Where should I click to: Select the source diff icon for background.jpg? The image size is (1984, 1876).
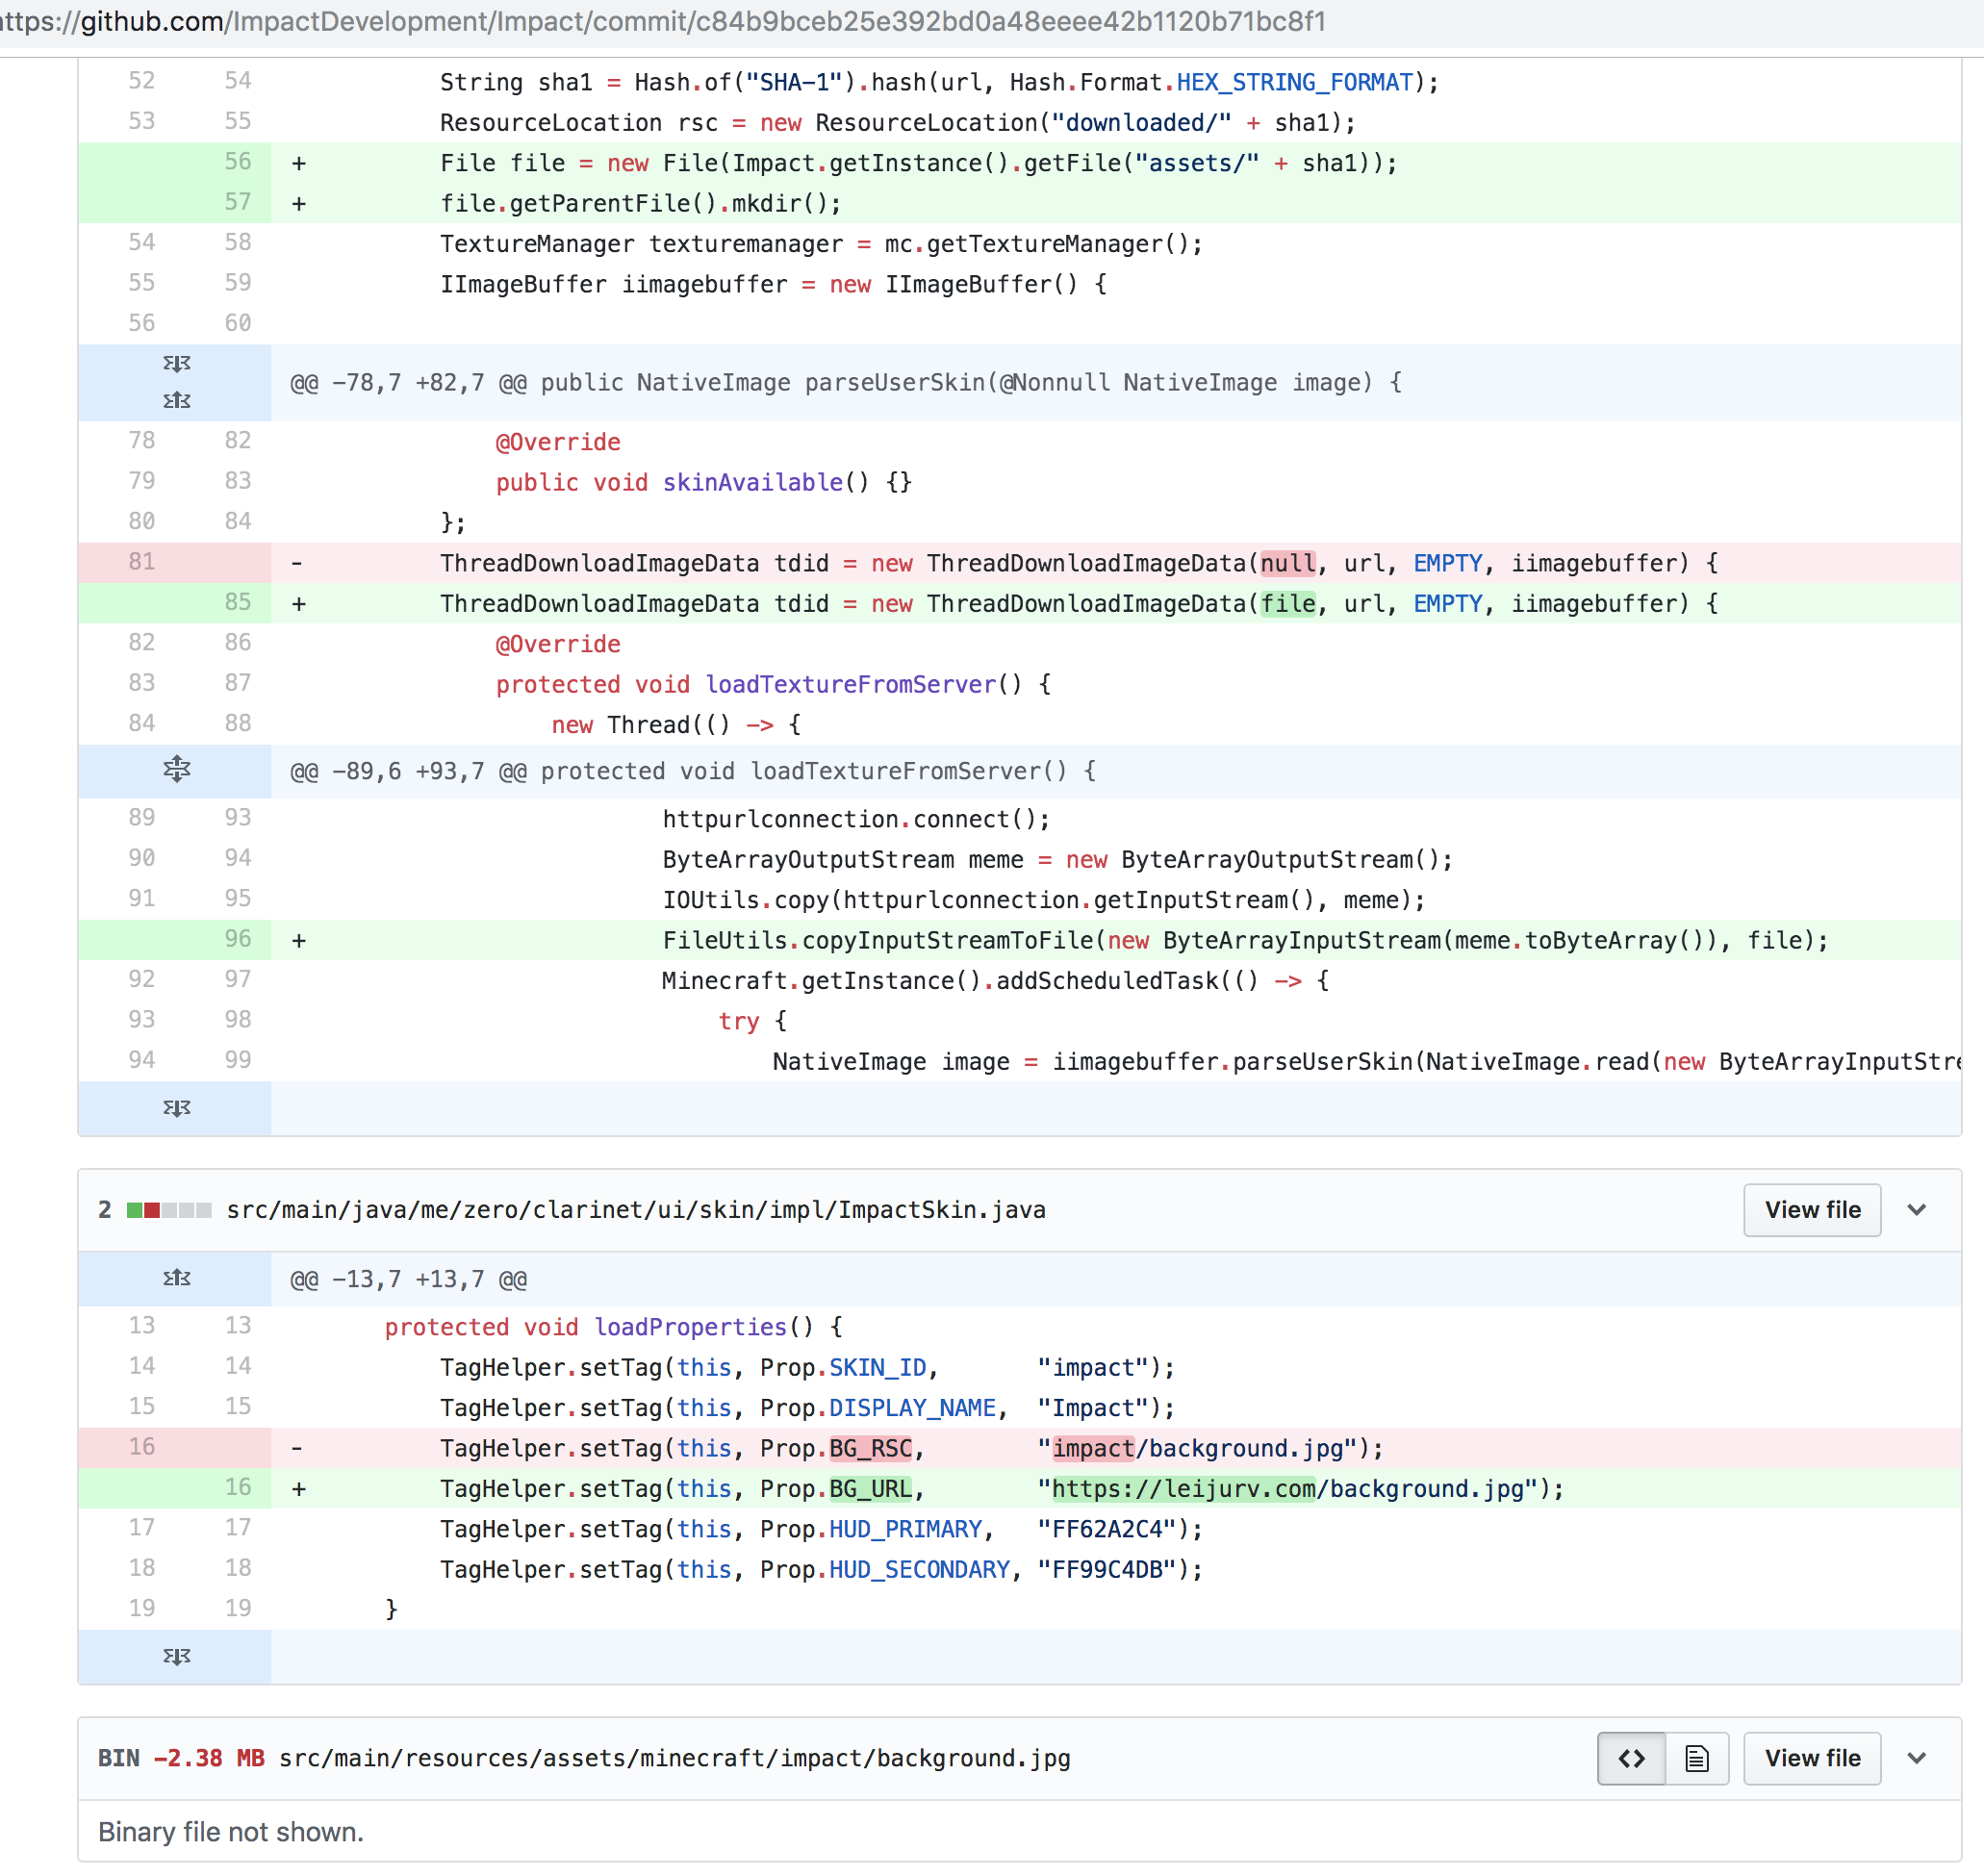click(1631, 1758)
